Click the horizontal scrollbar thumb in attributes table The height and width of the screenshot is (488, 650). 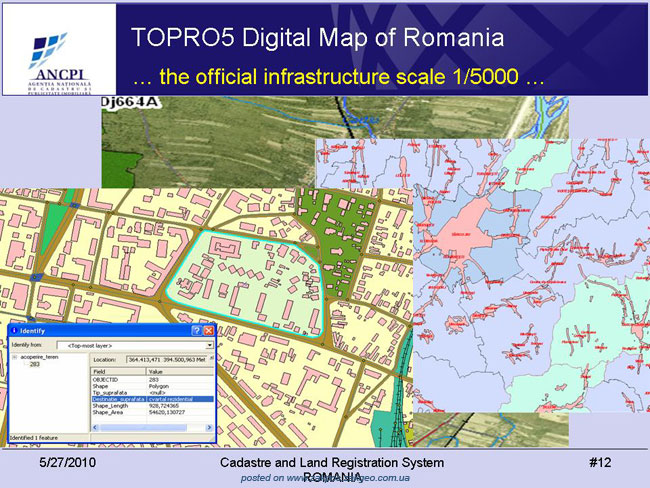point(143,427)
